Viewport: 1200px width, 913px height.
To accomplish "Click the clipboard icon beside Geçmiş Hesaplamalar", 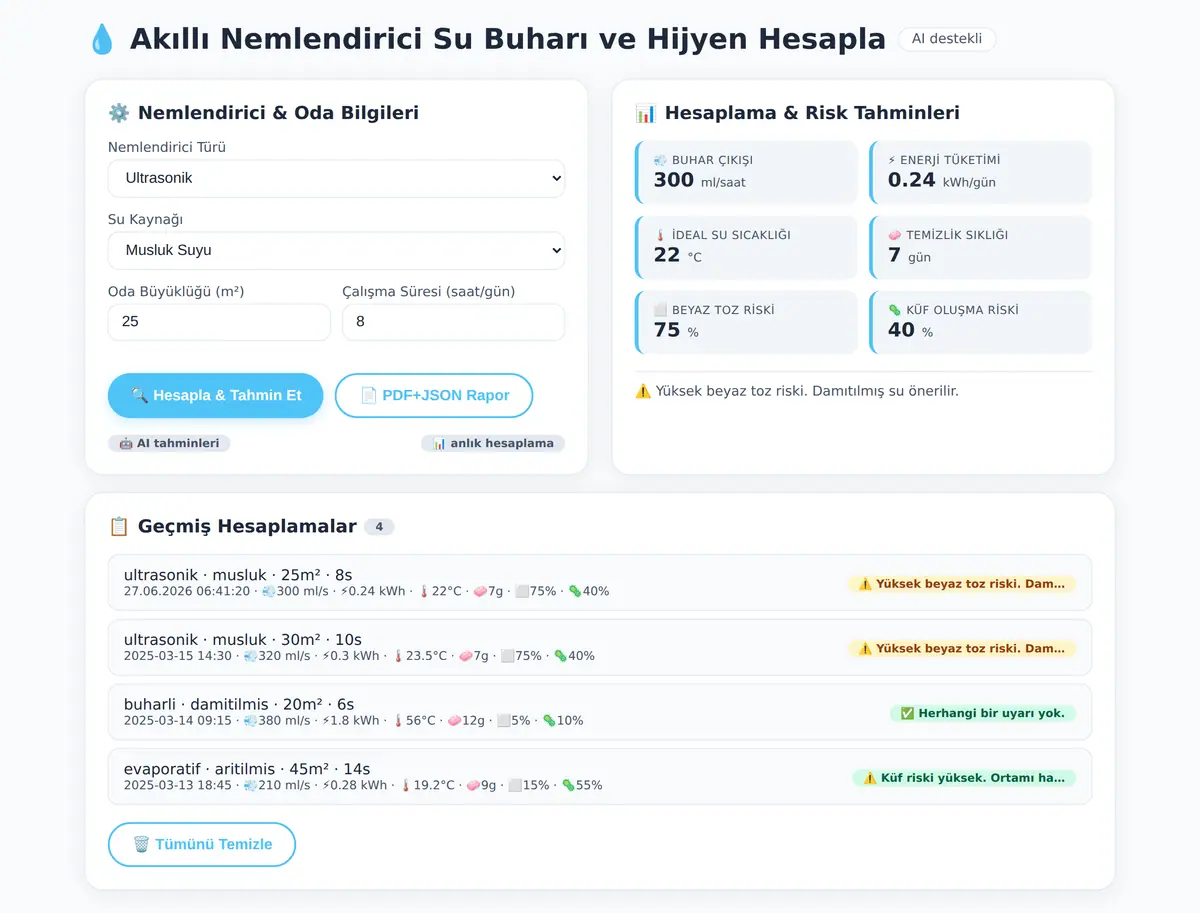I will (119, 526).
